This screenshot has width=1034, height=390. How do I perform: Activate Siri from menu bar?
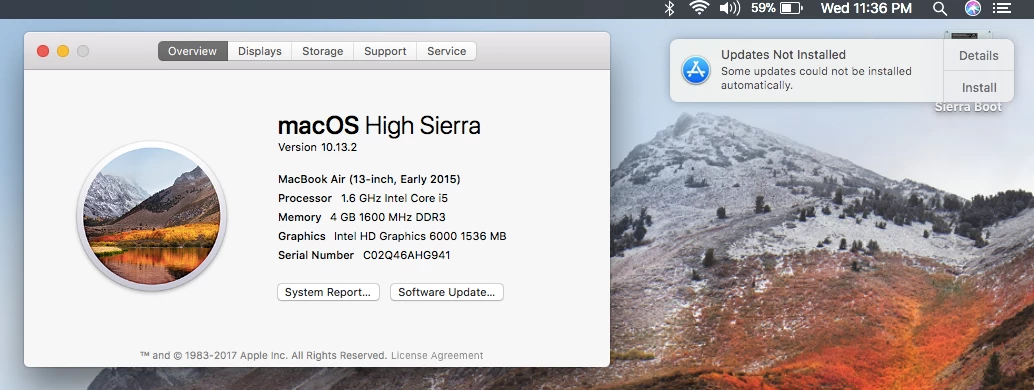[973, 9]
